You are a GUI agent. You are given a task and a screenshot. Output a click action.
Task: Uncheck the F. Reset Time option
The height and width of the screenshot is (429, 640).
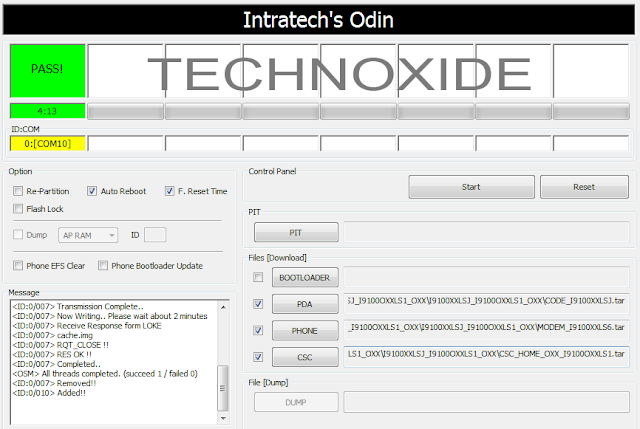point(169,191)
